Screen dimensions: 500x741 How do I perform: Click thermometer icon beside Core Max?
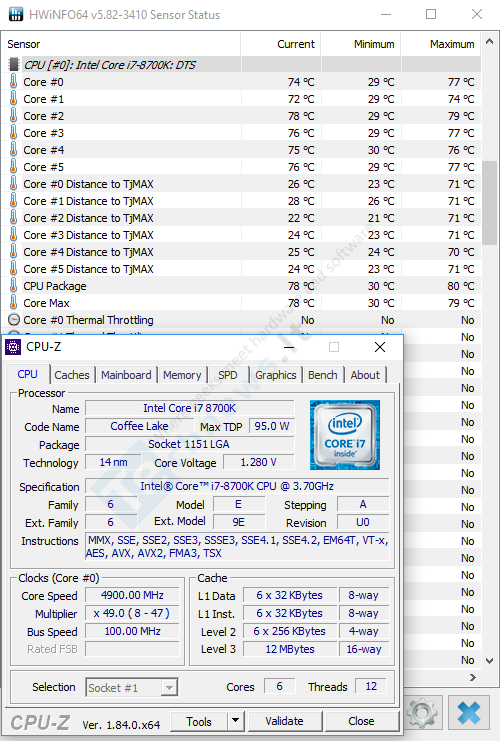point(13,303)
